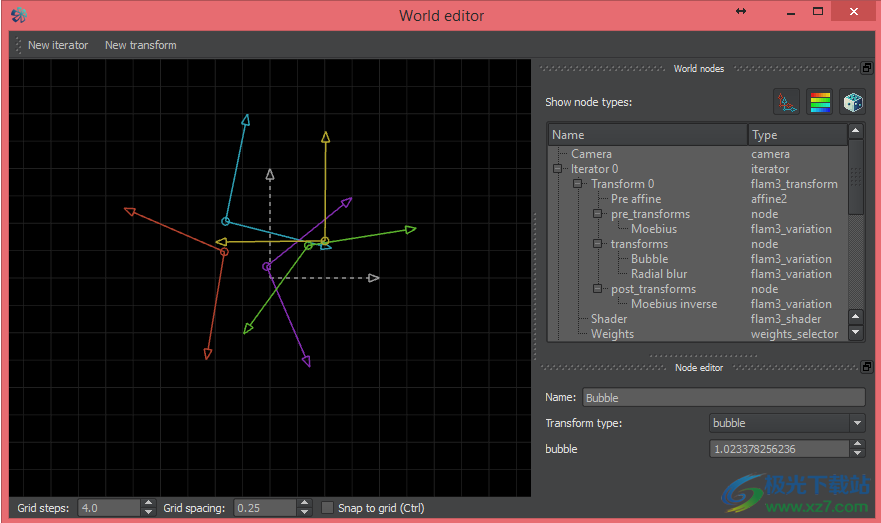
Task: Click the tree vertical scrollbar thumb
Action: [x=855, y=177]
